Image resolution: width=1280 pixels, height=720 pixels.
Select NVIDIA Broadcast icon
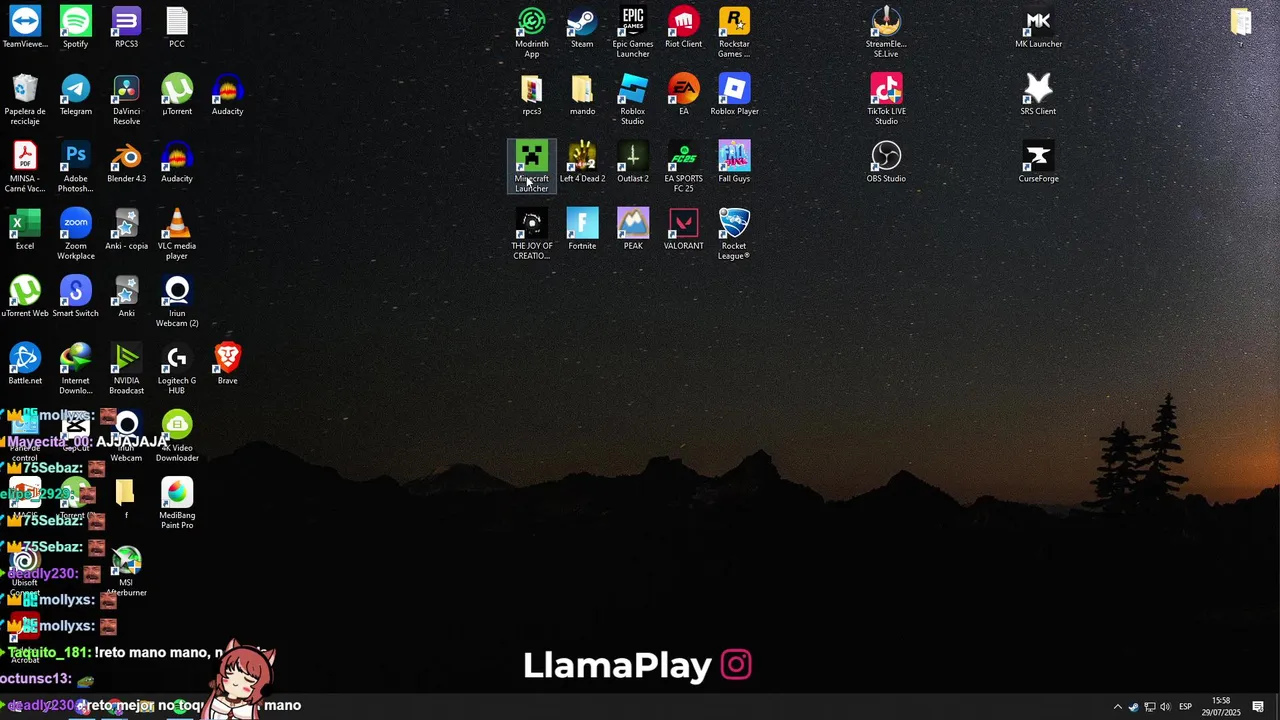pyautogui.click(x=126, y=368)
